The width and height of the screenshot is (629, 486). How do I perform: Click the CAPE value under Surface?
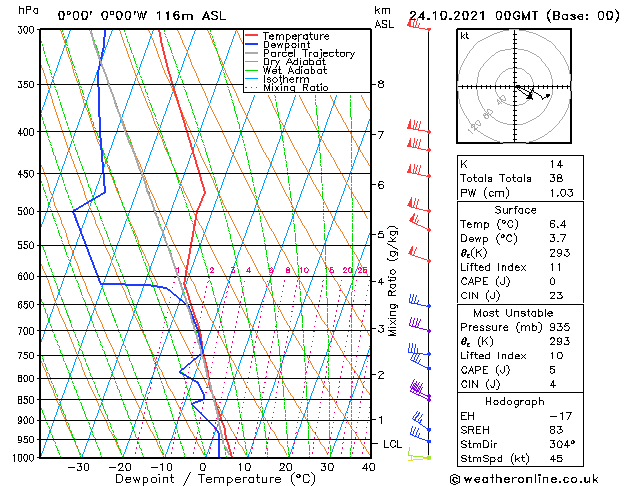pos(553,281)
